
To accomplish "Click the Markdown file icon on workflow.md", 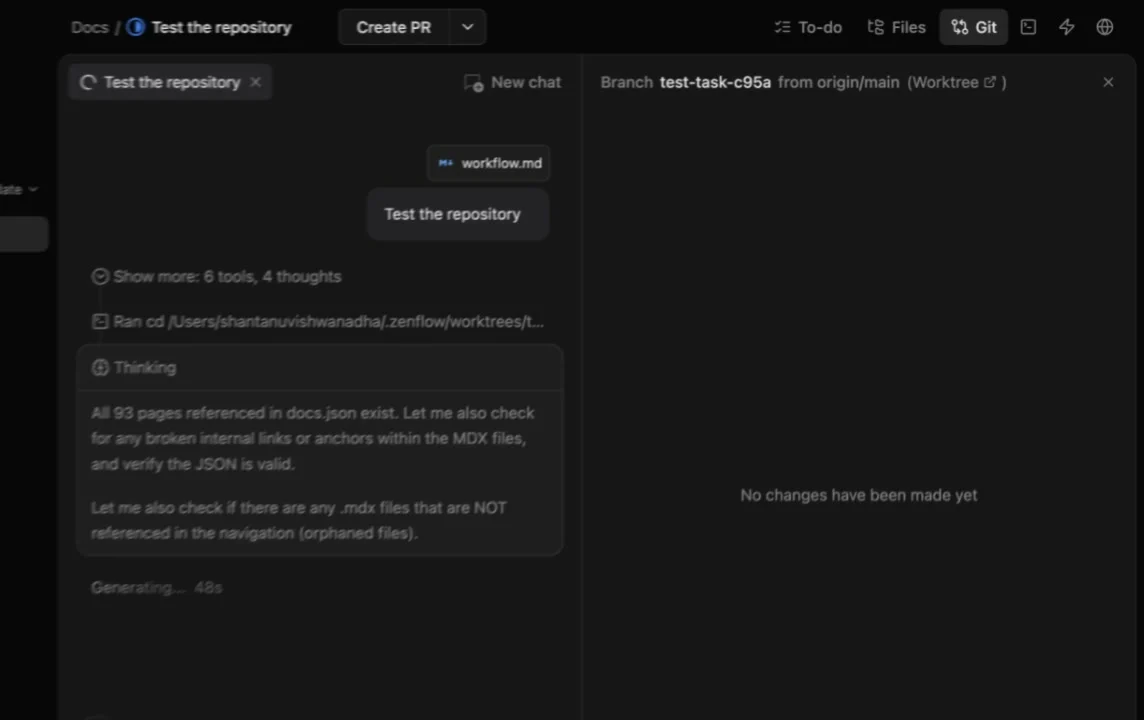I will 446,163.
